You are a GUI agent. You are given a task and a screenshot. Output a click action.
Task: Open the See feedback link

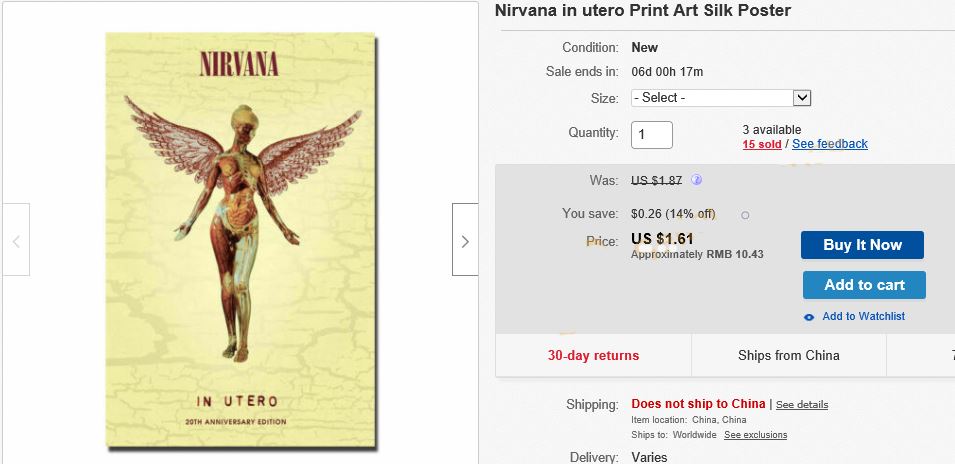coord(830,144)
